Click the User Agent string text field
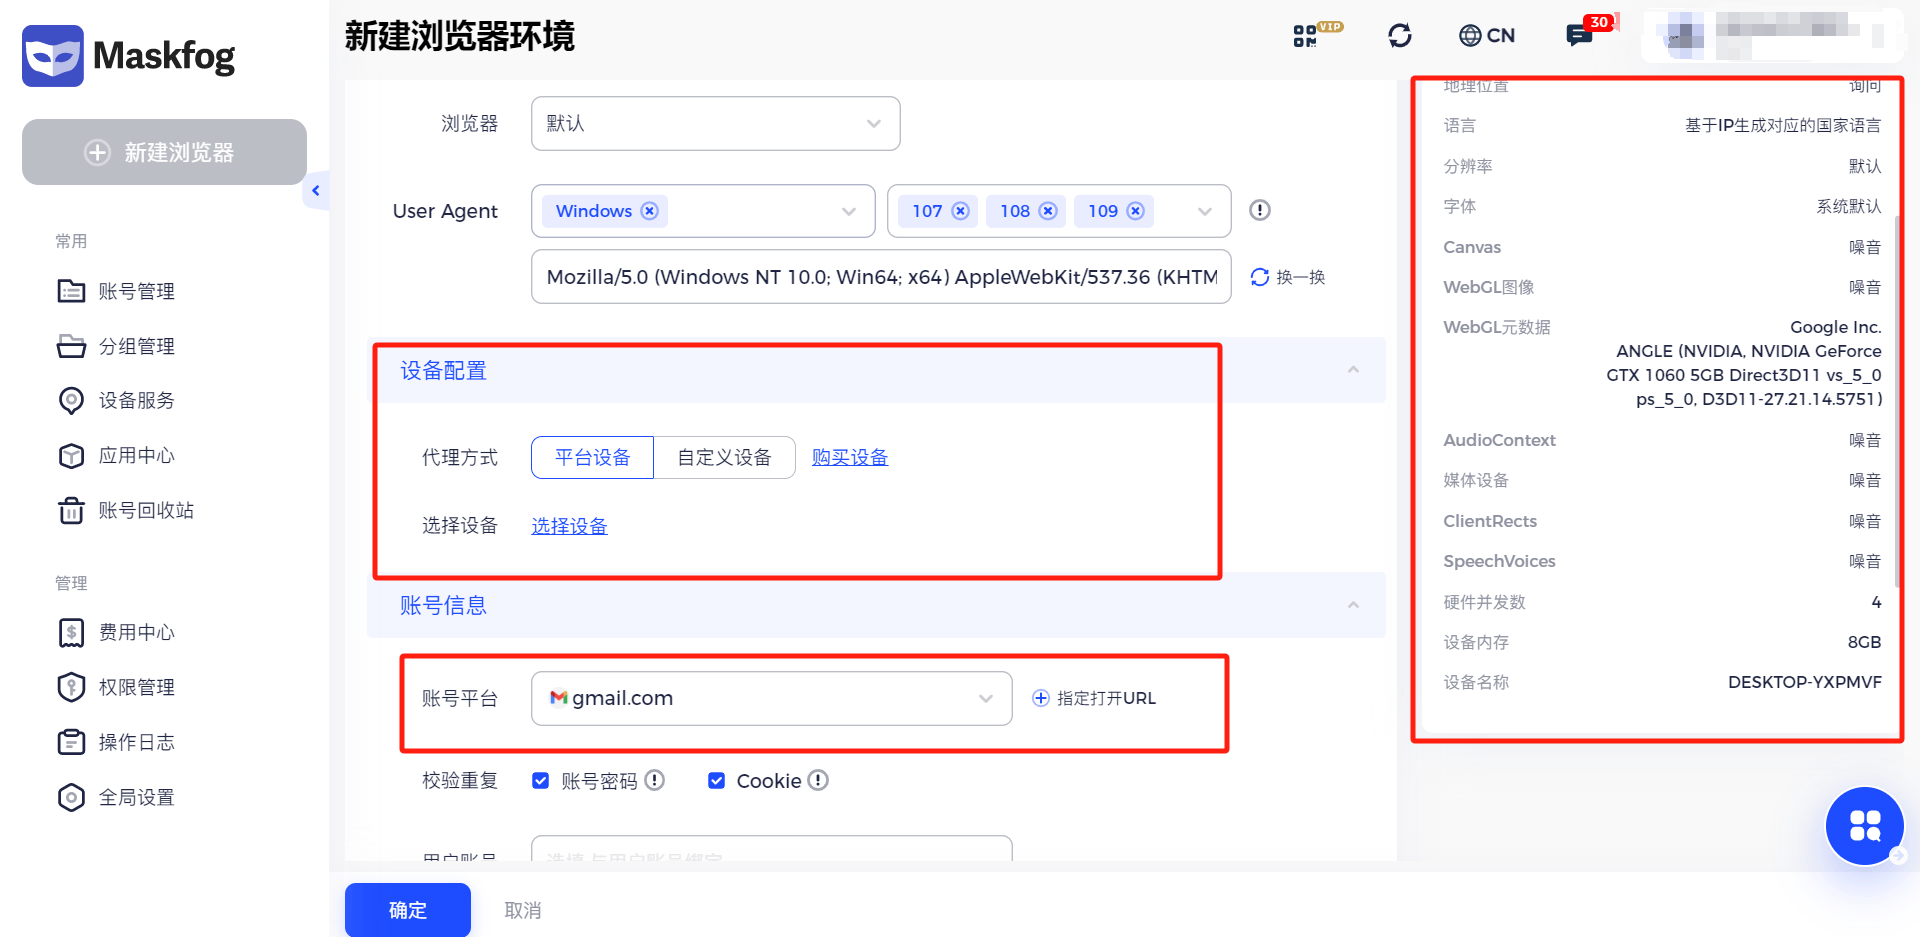This screenshot has height=937, width=1920. pyautogui.click(x=880, y=277)
